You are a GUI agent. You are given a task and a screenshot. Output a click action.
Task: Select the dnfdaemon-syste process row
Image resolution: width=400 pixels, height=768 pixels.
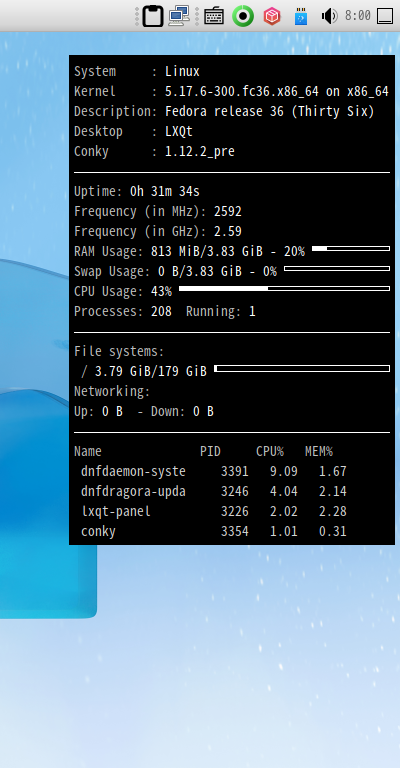[214, 472]
